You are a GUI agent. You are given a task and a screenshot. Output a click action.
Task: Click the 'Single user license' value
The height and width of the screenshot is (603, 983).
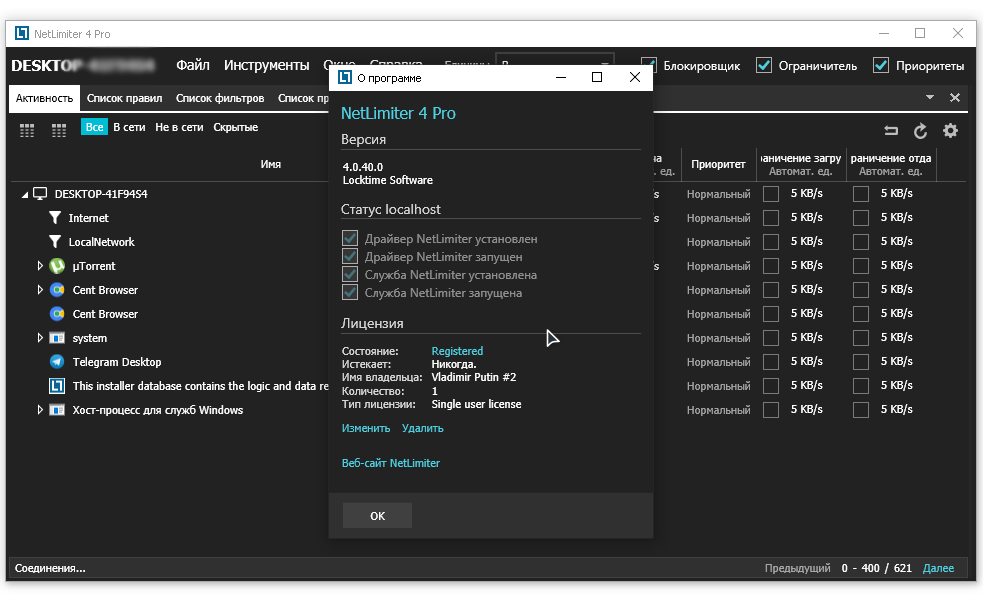pos(476,404)
